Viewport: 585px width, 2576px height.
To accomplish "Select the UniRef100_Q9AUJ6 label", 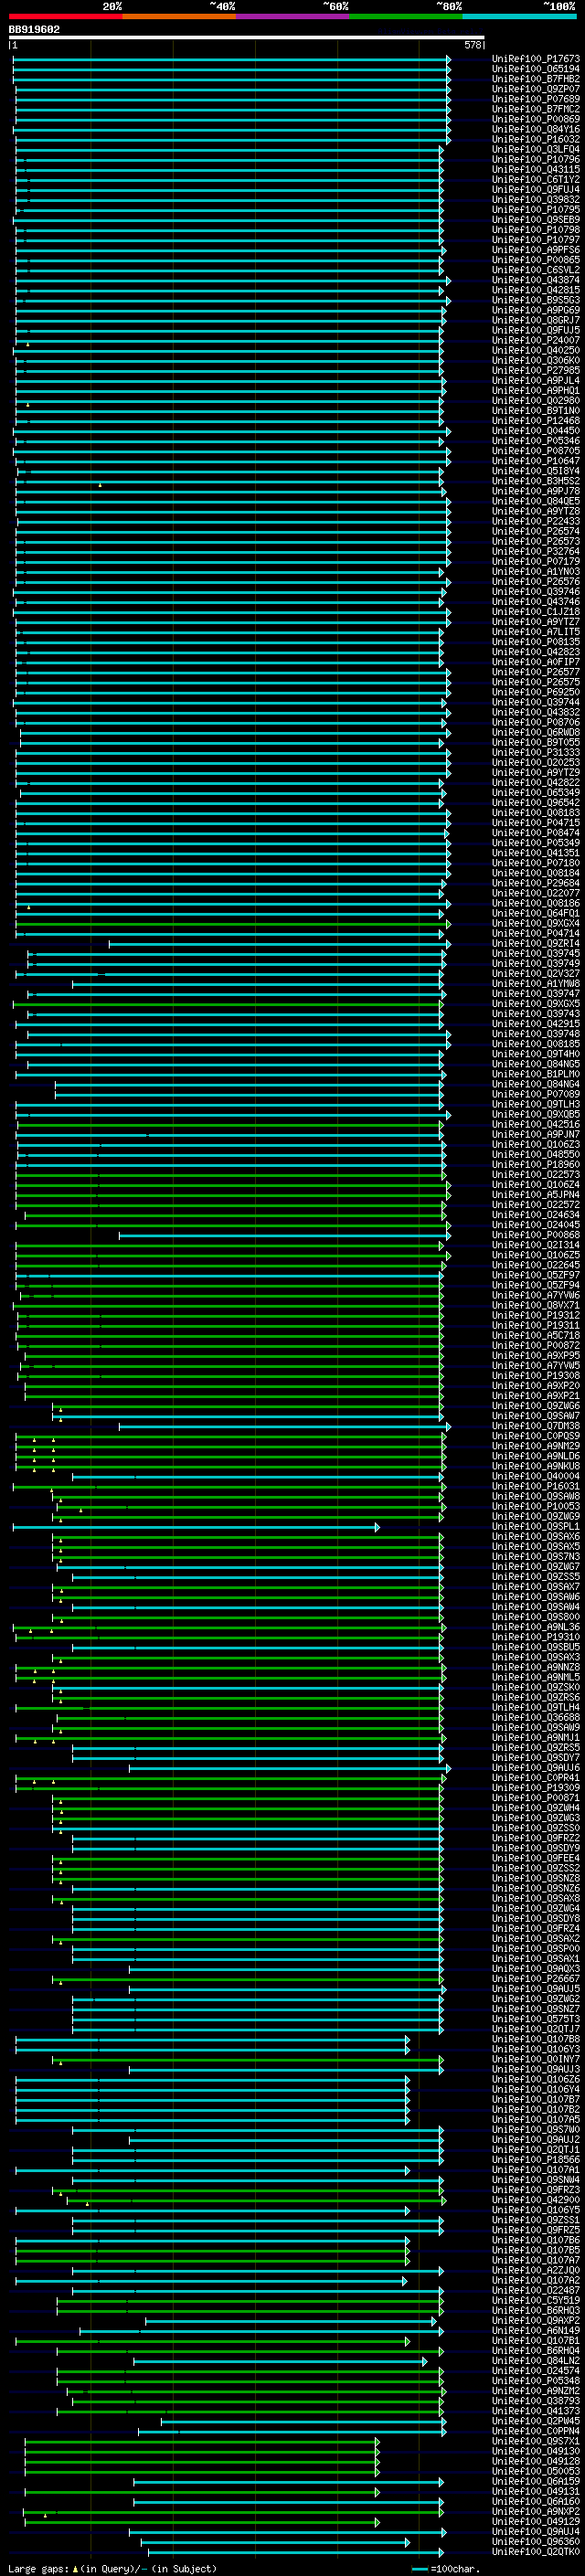I will pos(536,1767).
